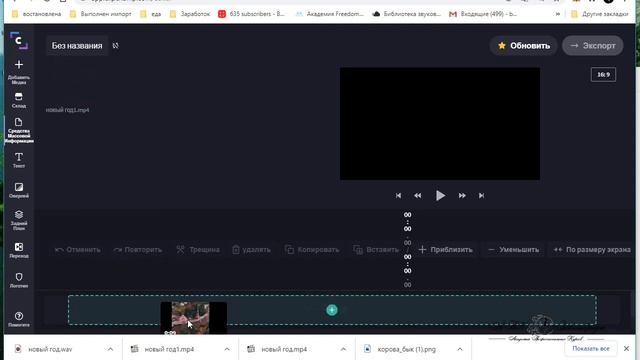Click По размеру экрана fit button
This screenshot has height=360, width=640.
pyautogui.click(x=592, y=250)
